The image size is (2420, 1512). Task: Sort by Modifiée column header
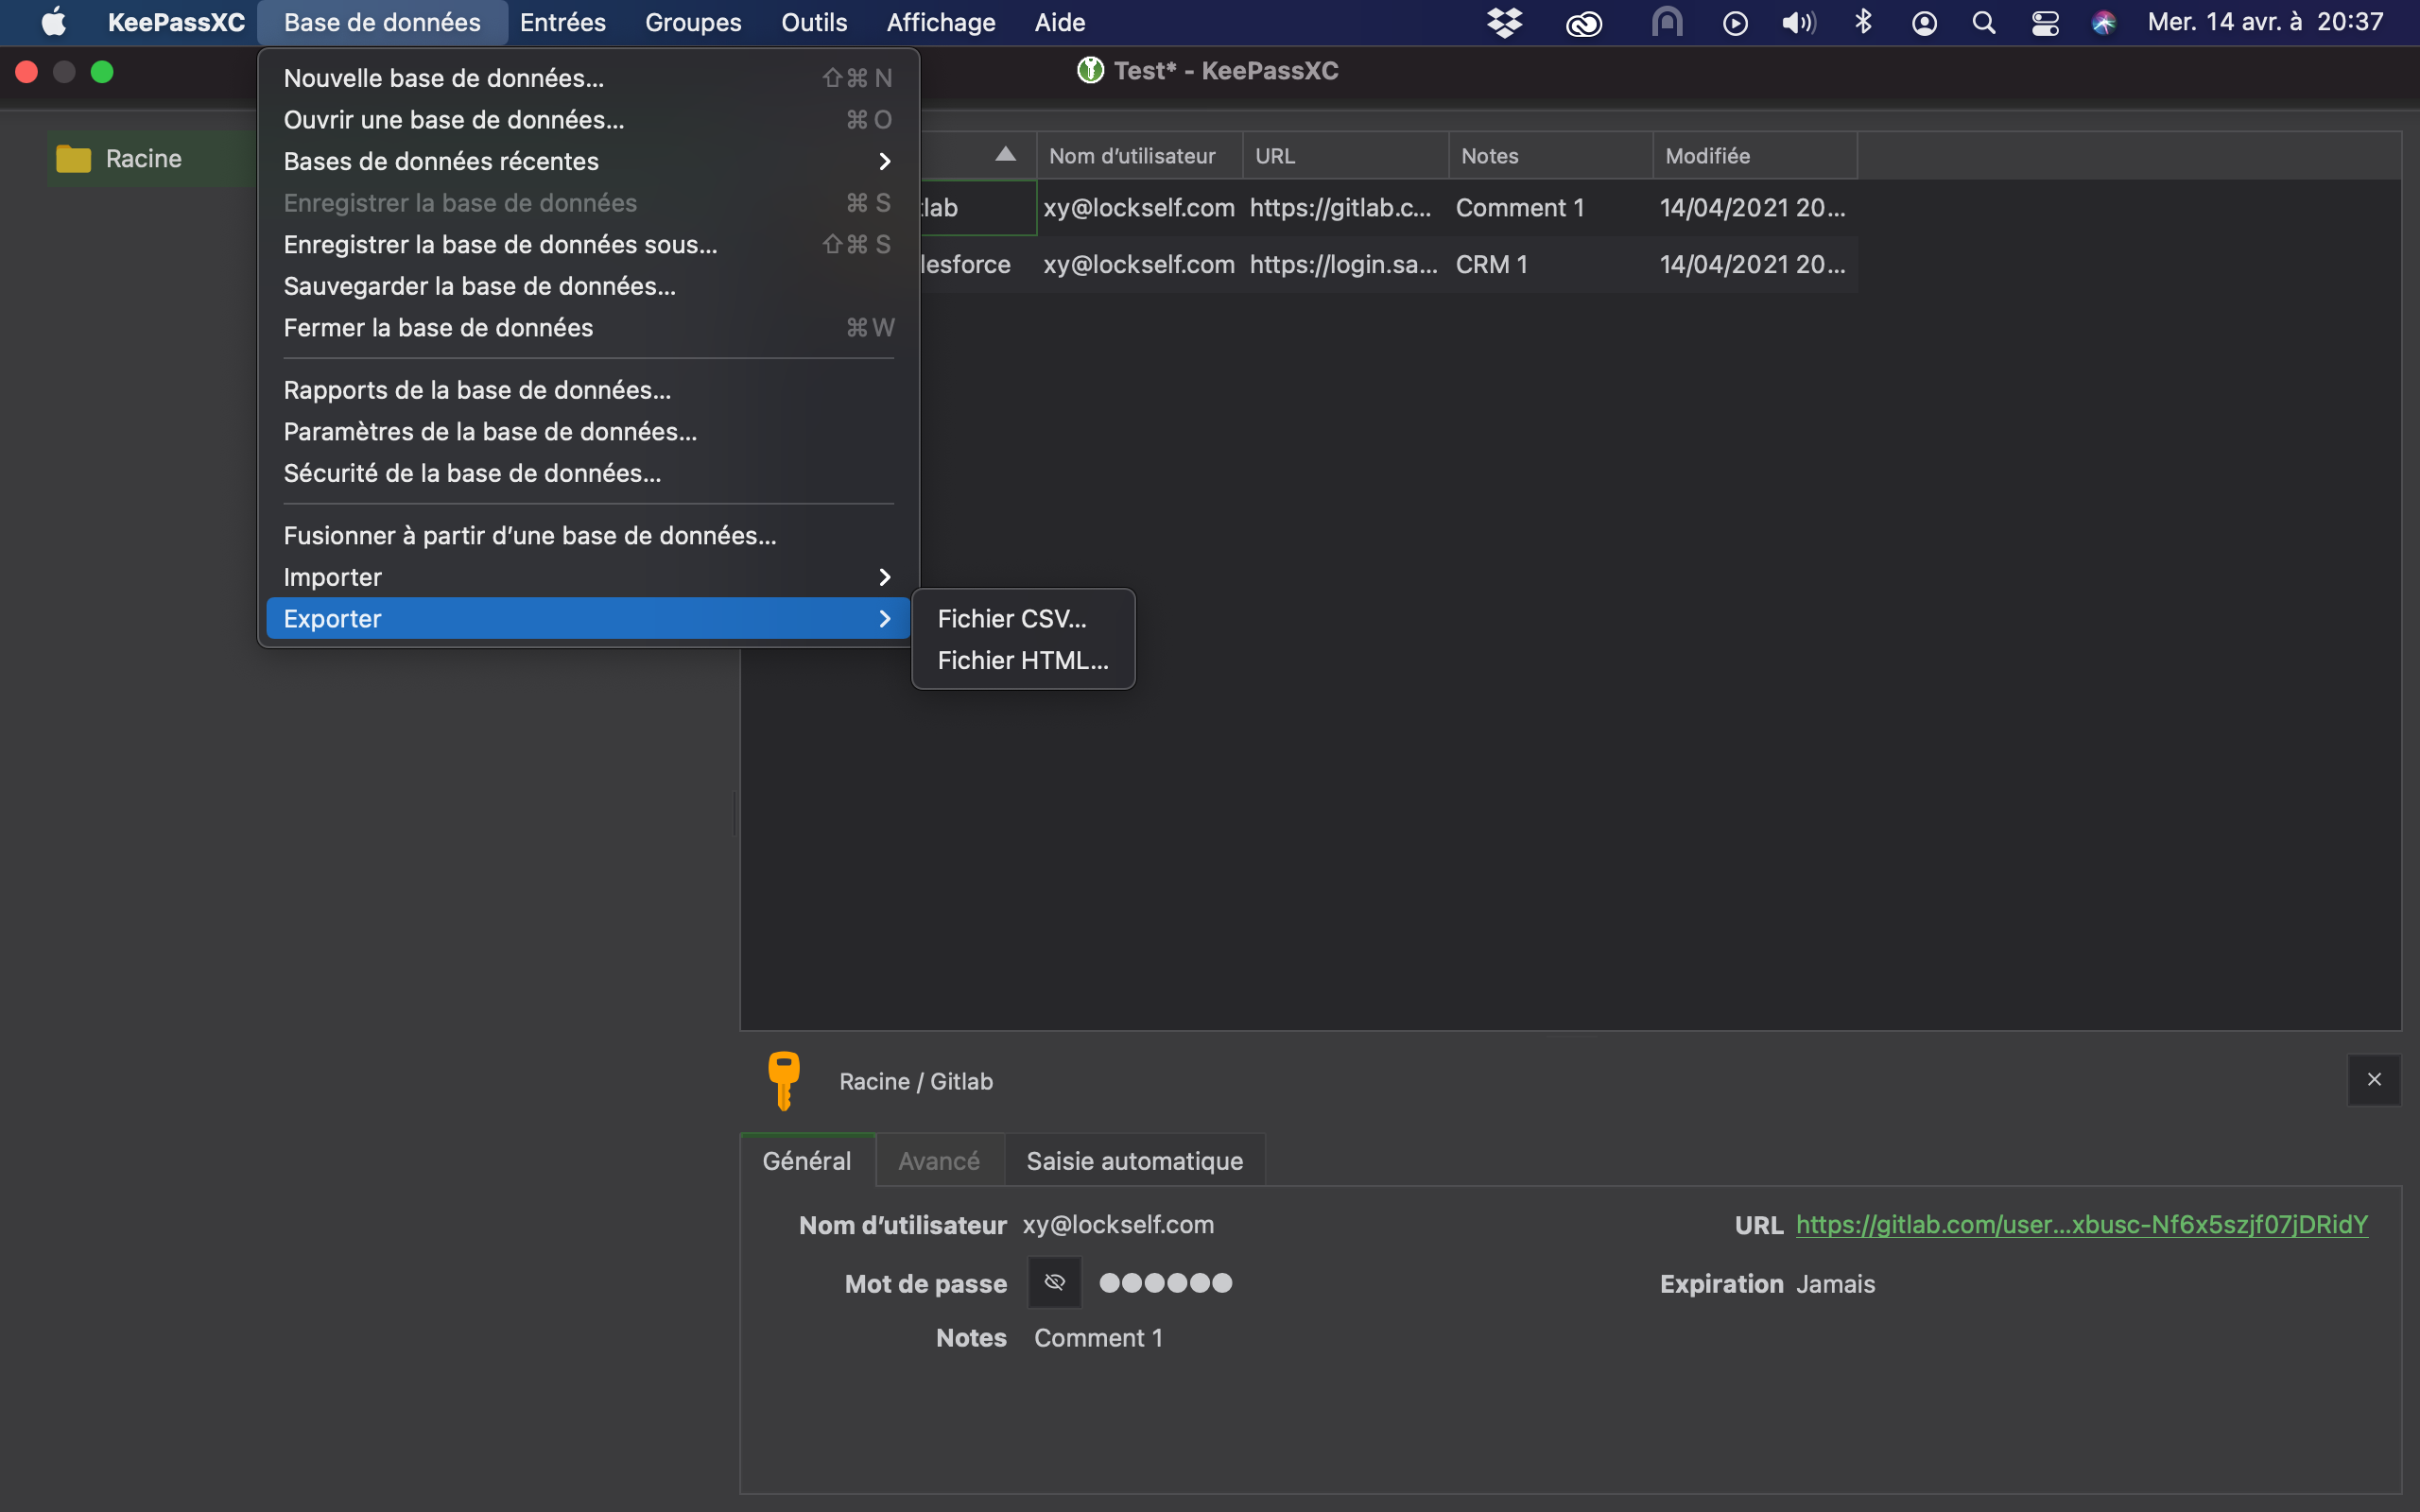coord(1756,156)
